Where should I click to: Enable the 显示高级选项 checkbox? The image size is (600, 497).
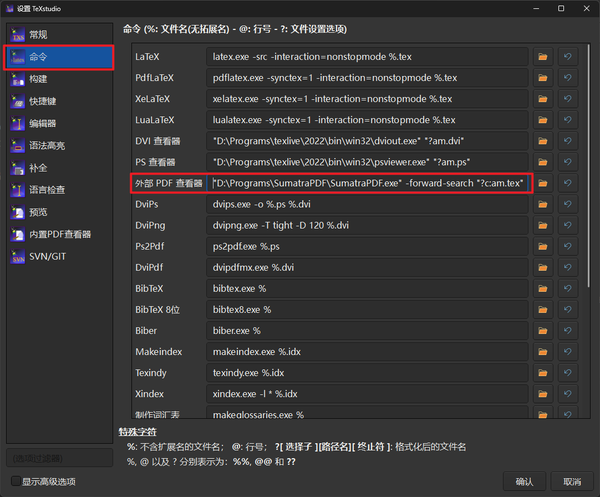16,481
